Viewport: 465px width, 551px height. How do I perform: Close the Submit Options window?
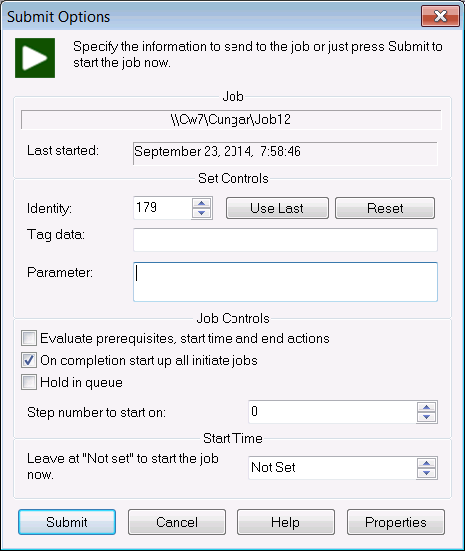(x=440, y=16)
